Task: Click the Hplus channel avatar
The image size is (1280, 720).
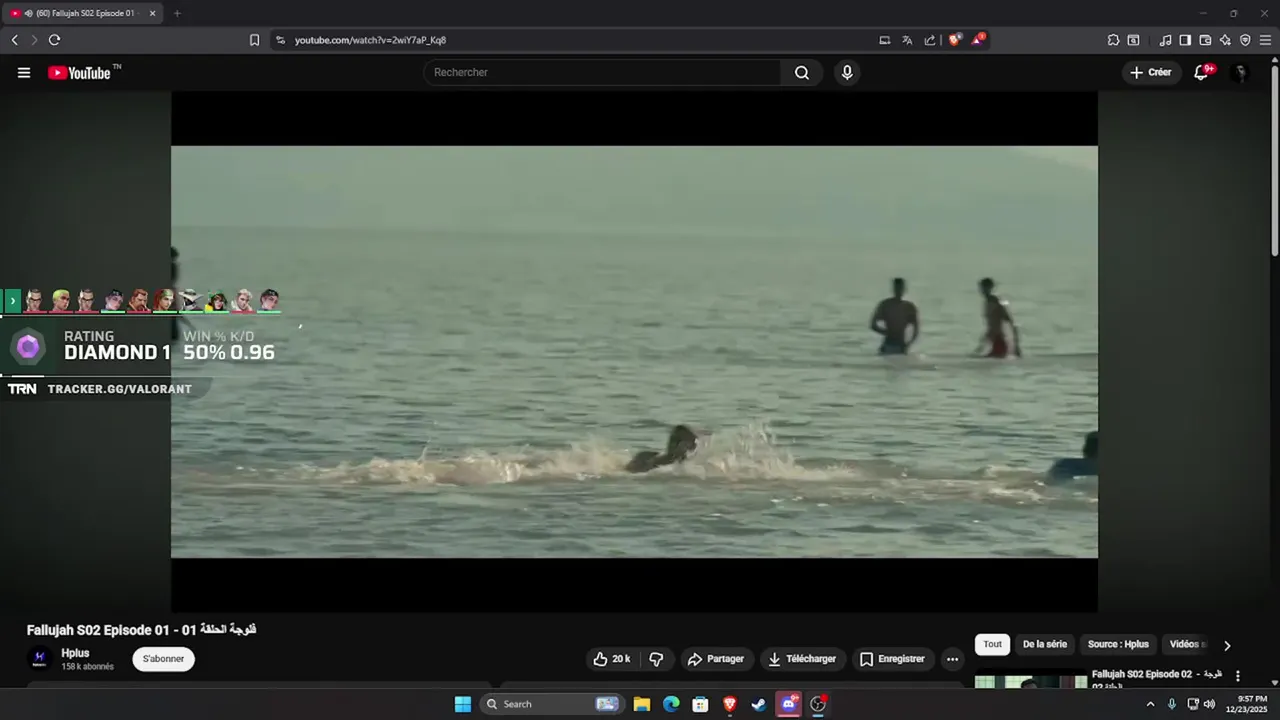Action: tap(40, 658)
